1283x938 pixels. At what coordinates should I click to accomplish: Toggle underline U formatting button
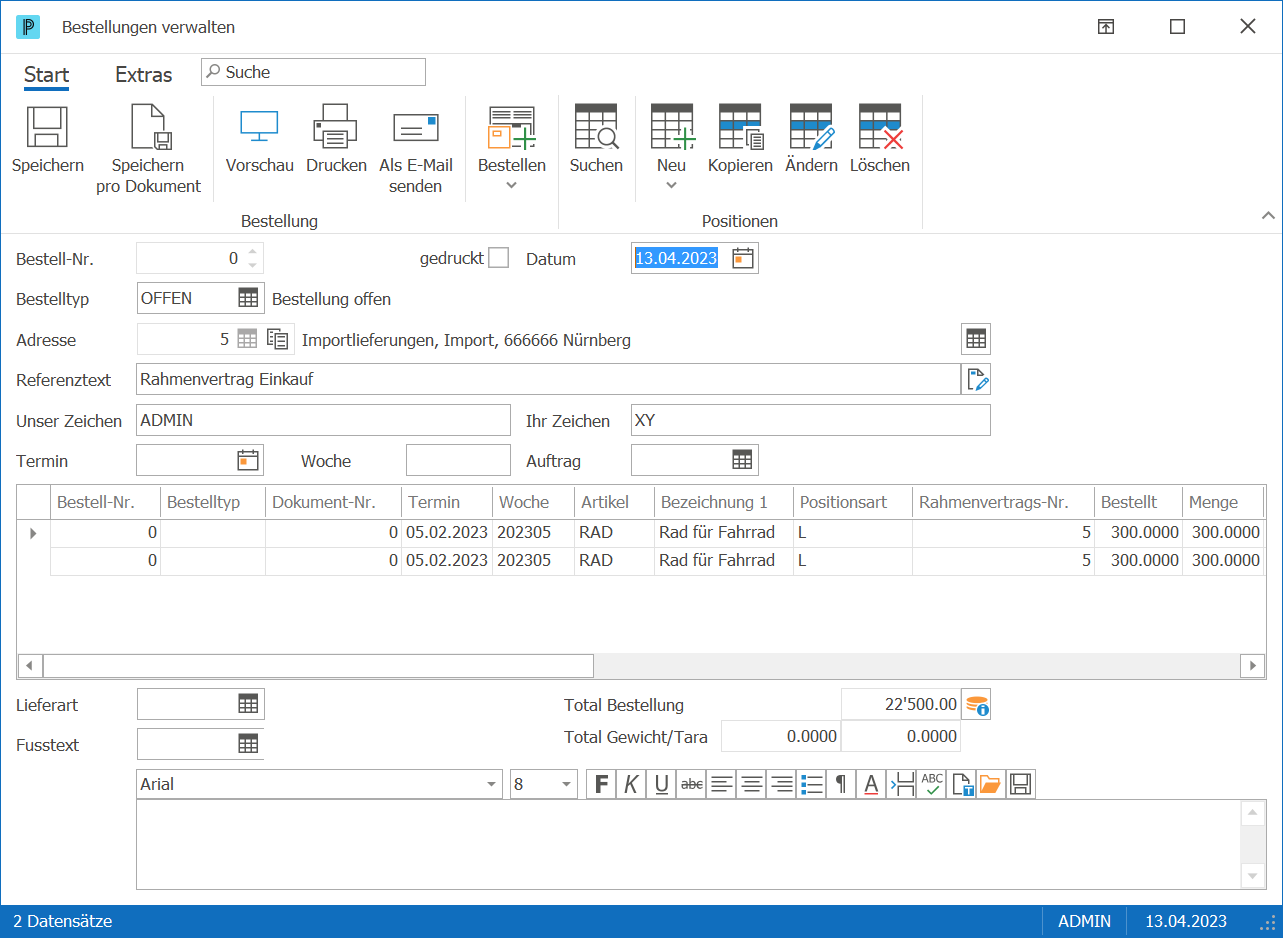pyautogui.click(x=661, y=784)
